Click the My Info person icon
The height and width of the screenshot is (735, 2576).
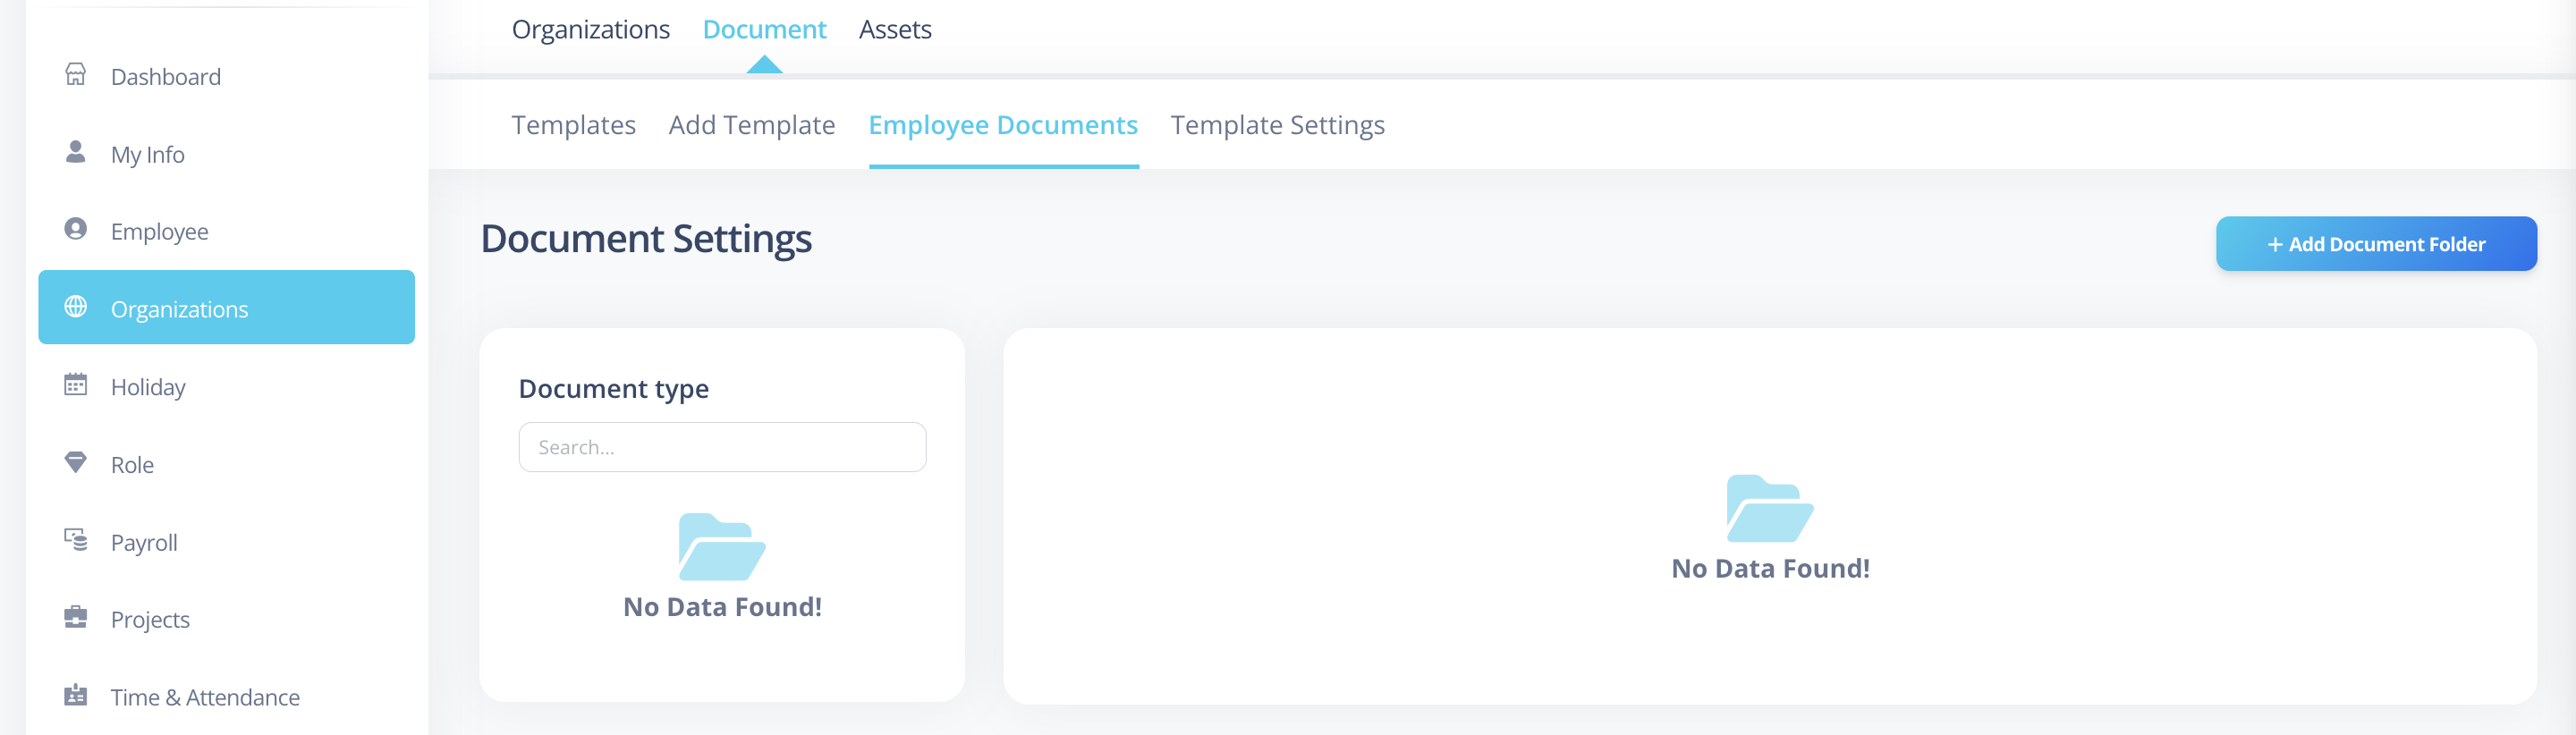pyautogui.click(x=75, y=152)
